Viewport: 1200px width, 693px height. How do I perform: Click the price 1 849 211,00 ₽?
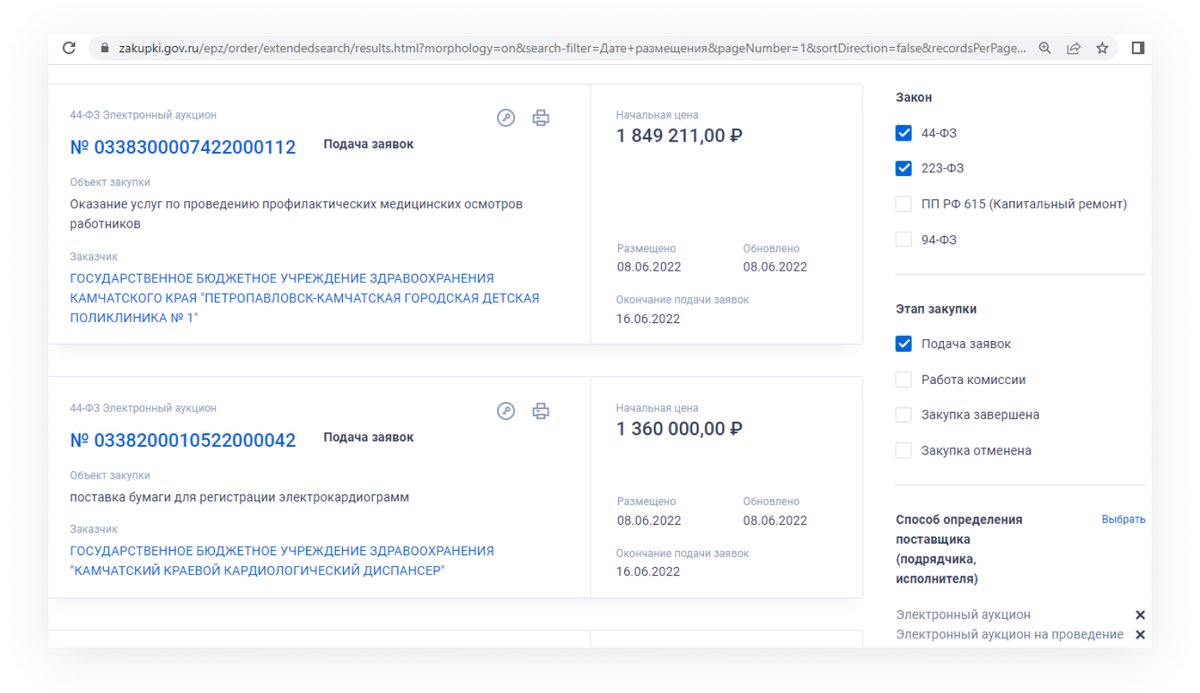(679, 136)
